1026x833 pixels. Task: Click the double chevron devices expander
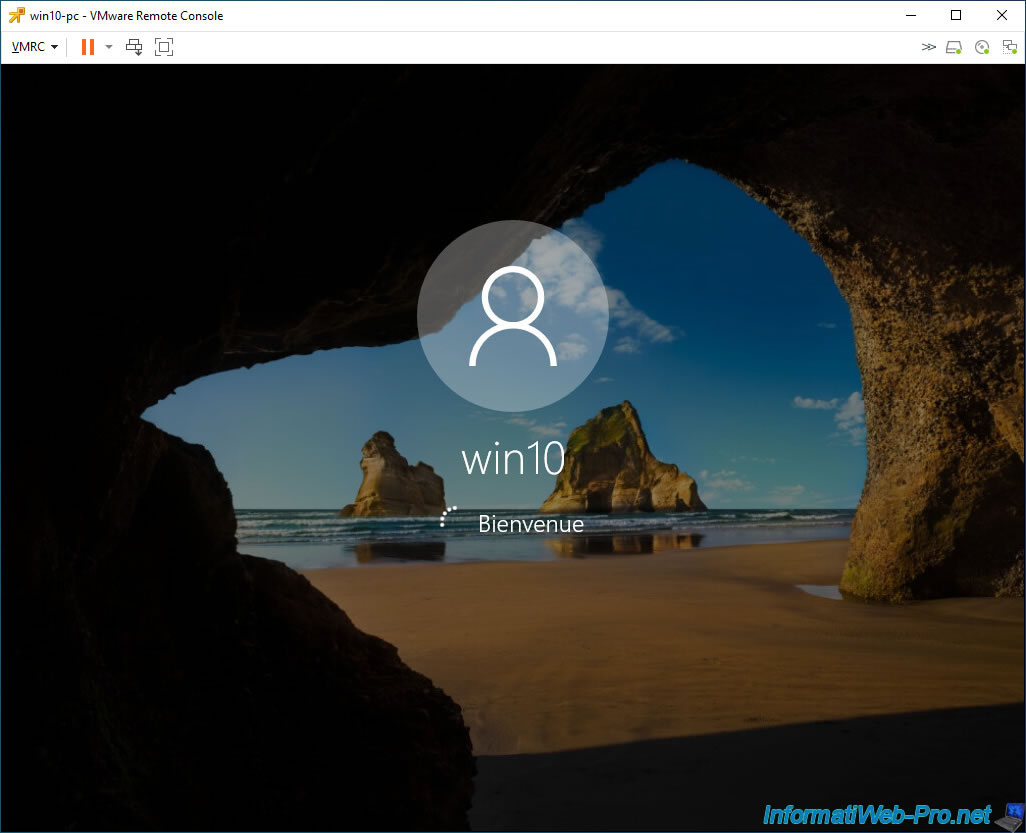(929, 47)
